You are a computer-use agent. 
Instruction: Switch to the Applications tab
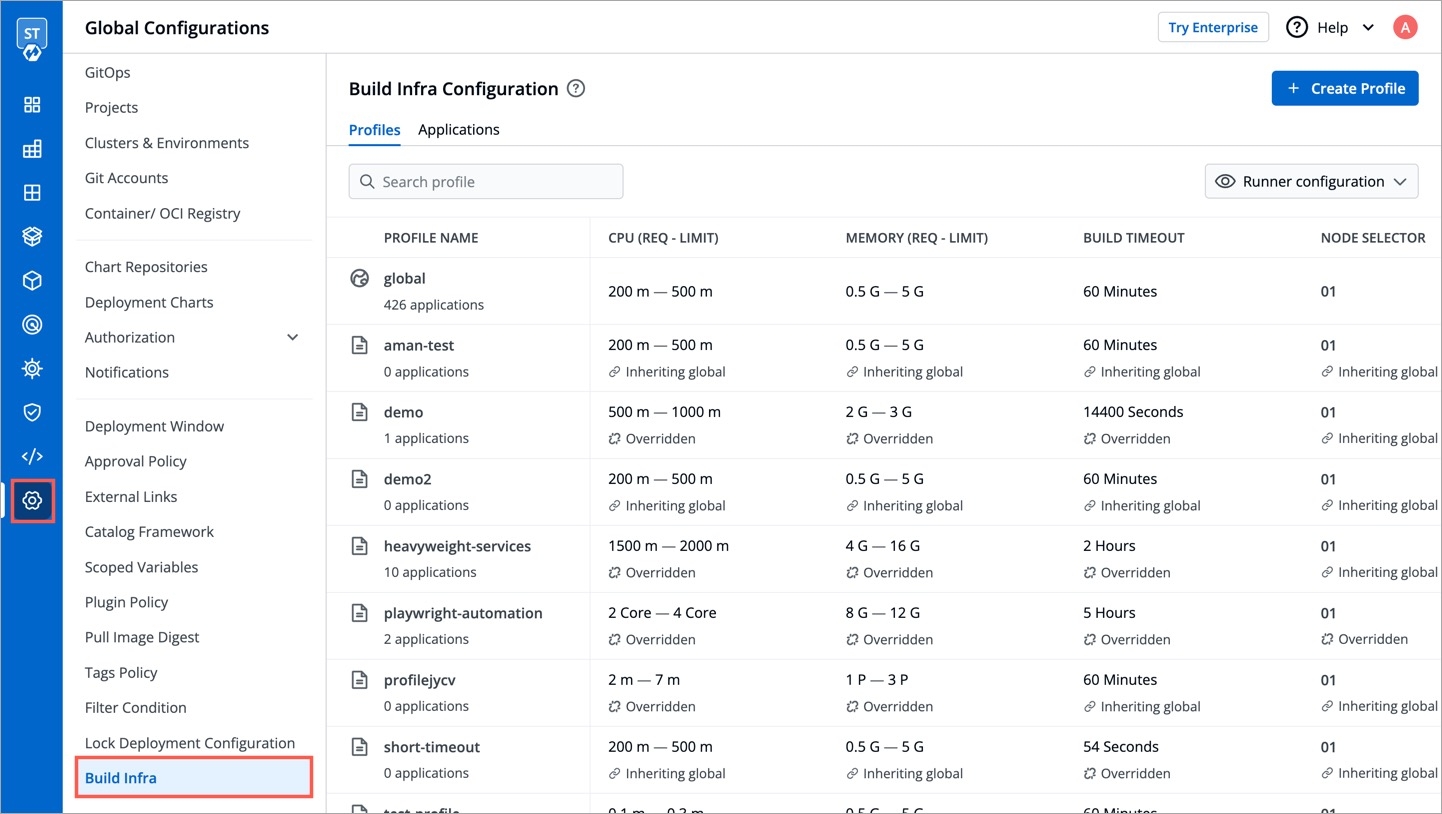(x=459, y=130)
